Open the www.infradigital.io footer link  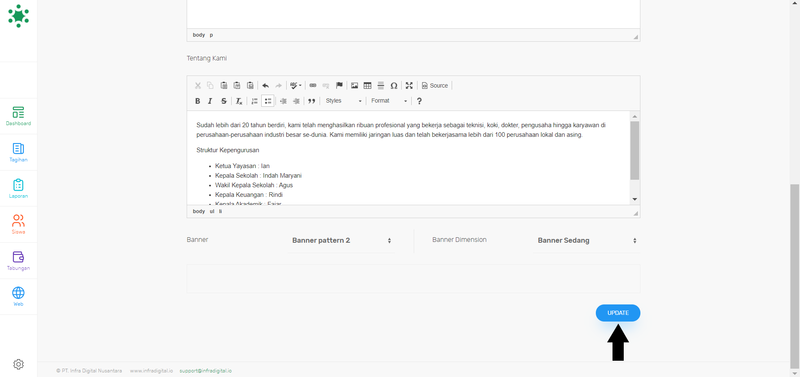tap(152, 371)
